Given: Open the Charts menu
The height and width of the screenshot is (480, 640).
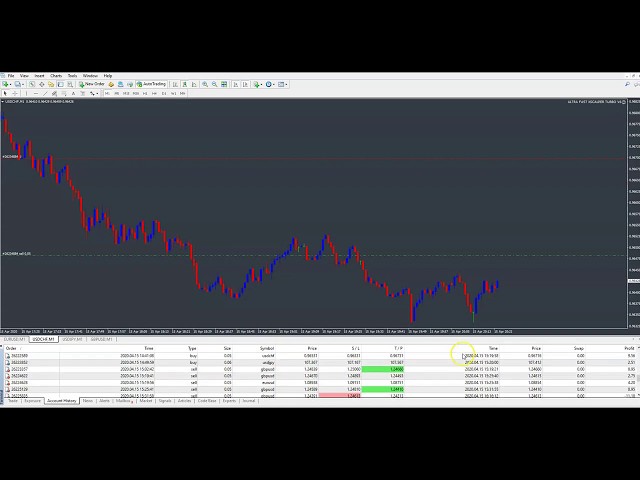Looking at the screenshot, I should pyautogui.click(x=56, y=75).
